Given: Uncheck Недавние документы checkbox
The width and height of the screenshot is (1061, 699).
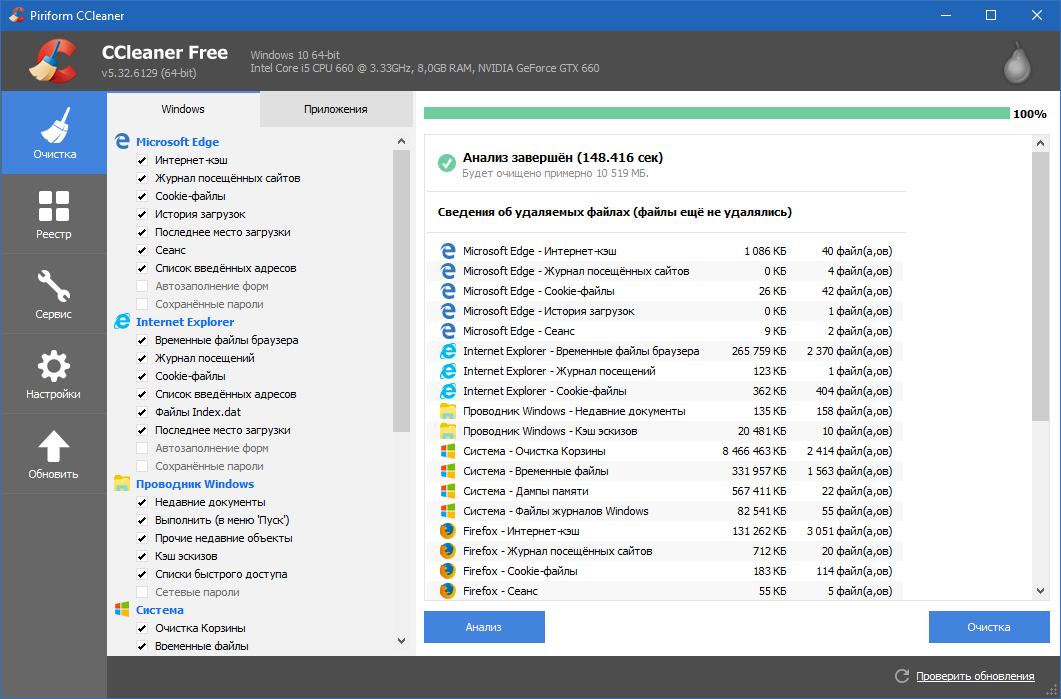Looking at the screenshot, I should [x=142, y=502].
